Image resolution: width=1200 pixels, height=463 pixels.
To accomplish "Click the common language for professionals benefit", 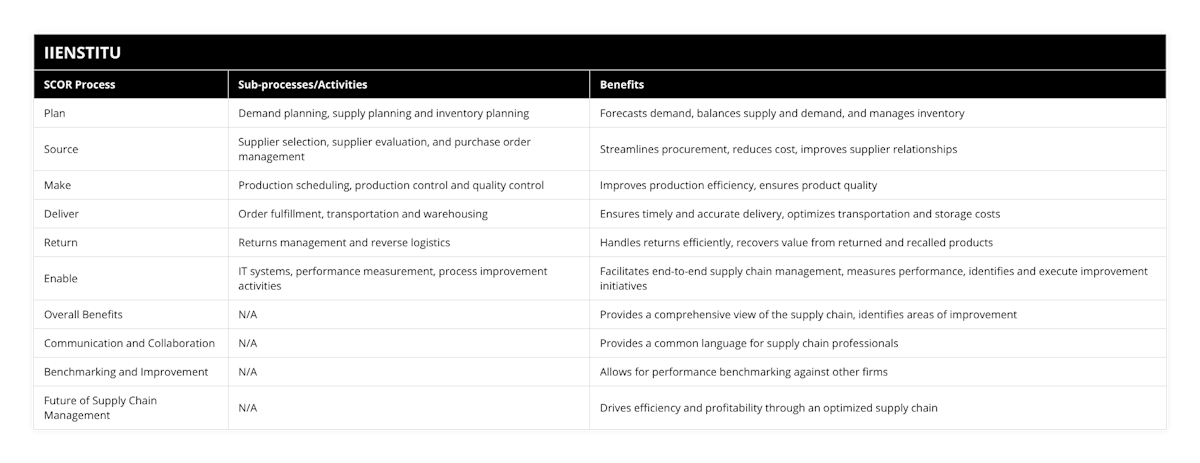I will [748, 343].
